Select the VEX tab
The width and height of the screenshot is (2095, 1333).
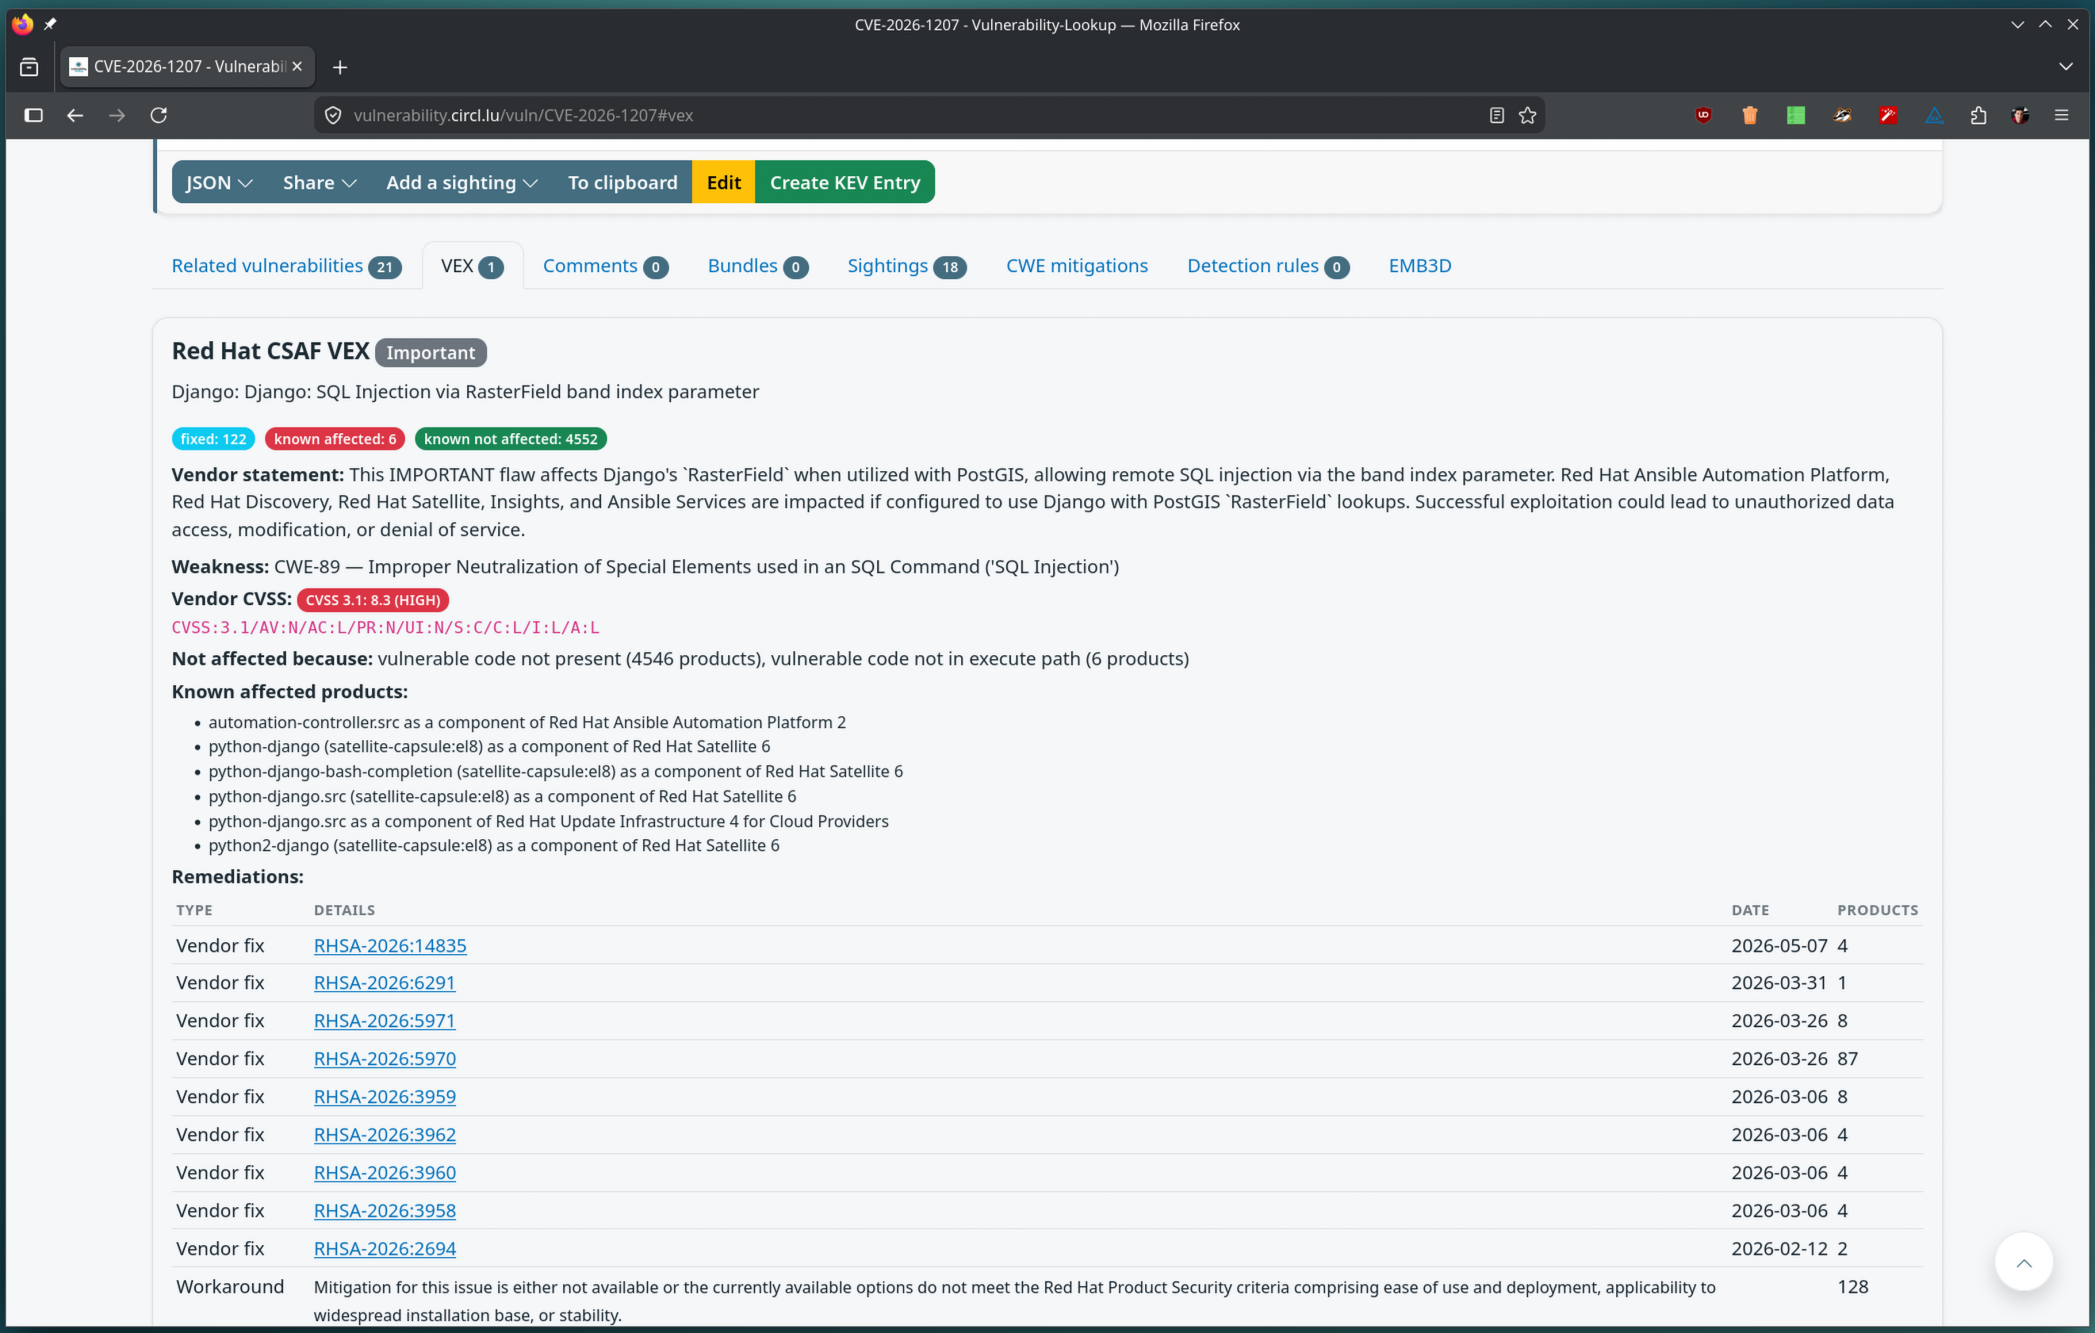coord(472,266)
